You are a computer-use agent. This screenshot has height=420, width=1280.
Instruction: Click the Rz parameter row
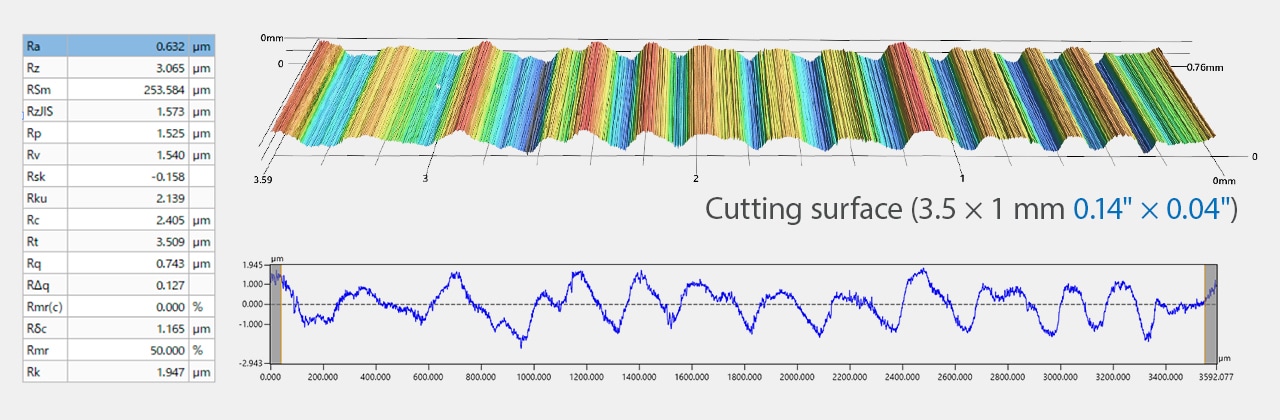pos(118,68)
